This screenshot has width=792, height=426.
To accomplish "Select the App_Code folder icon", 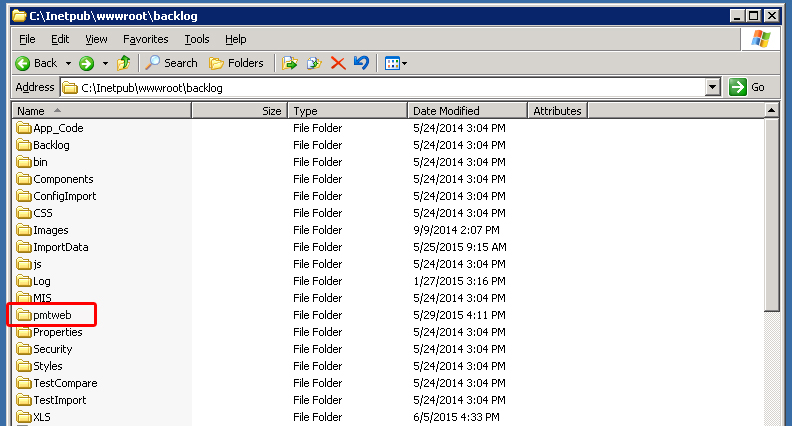I will click(24, 127).
